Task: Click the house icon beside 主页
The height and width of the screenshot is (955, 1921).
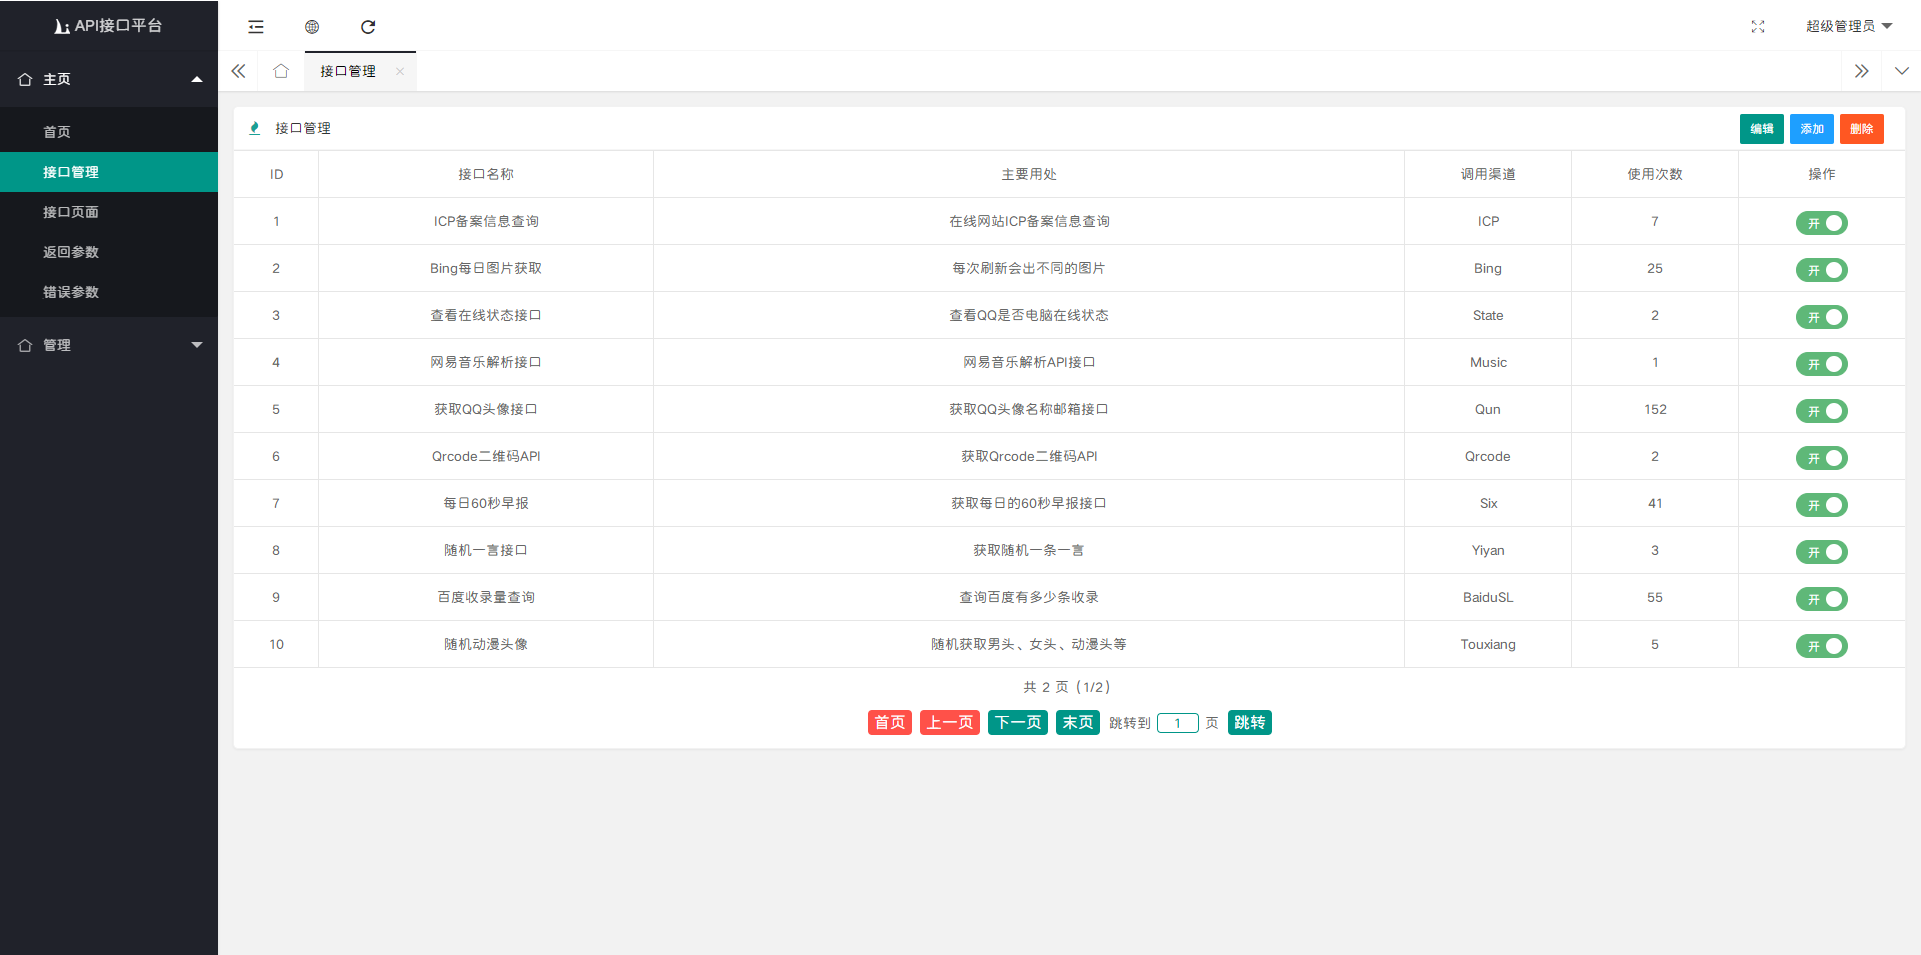Action: point(25,79)
